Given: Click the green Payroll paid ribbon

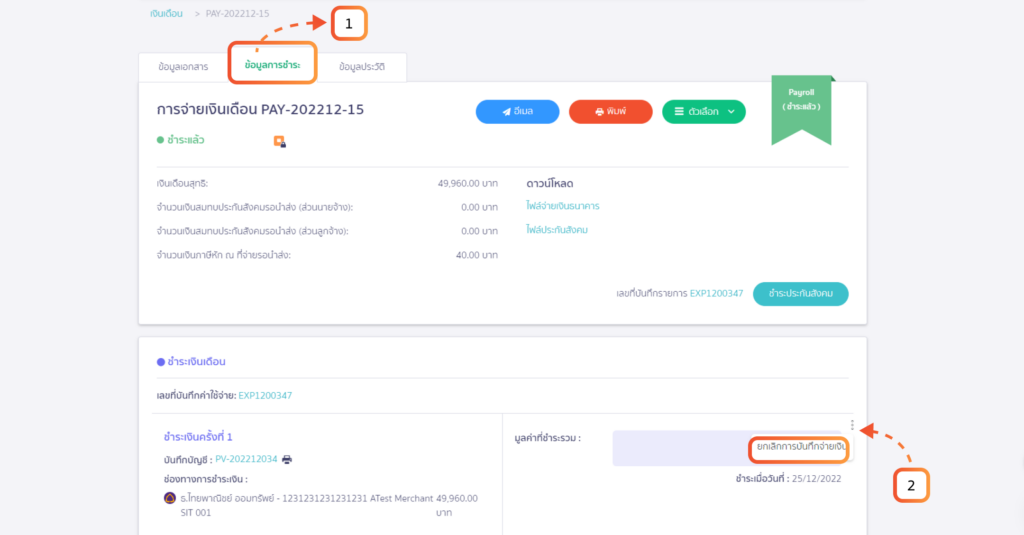Looking at the screenshot, I should (801, 108).
